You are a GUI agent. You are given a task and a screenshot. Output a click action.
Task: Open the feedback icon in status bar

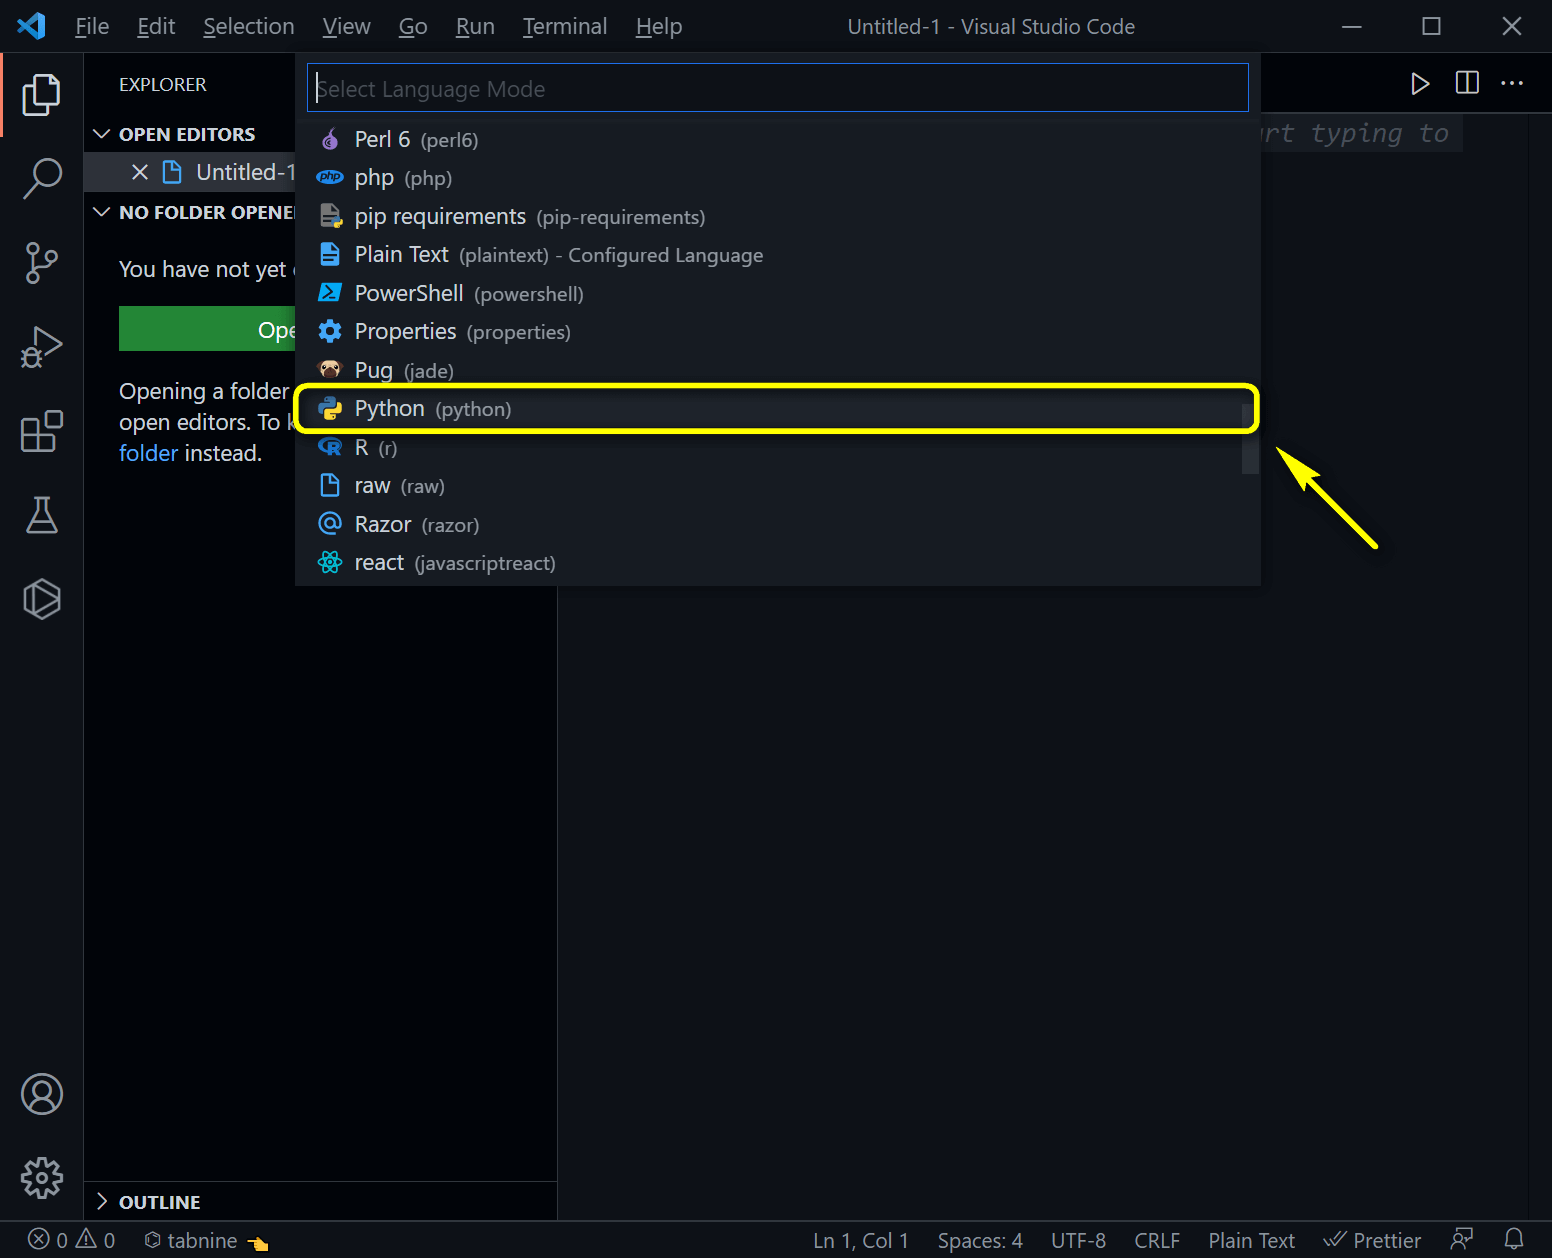tap(1462, 1240)
